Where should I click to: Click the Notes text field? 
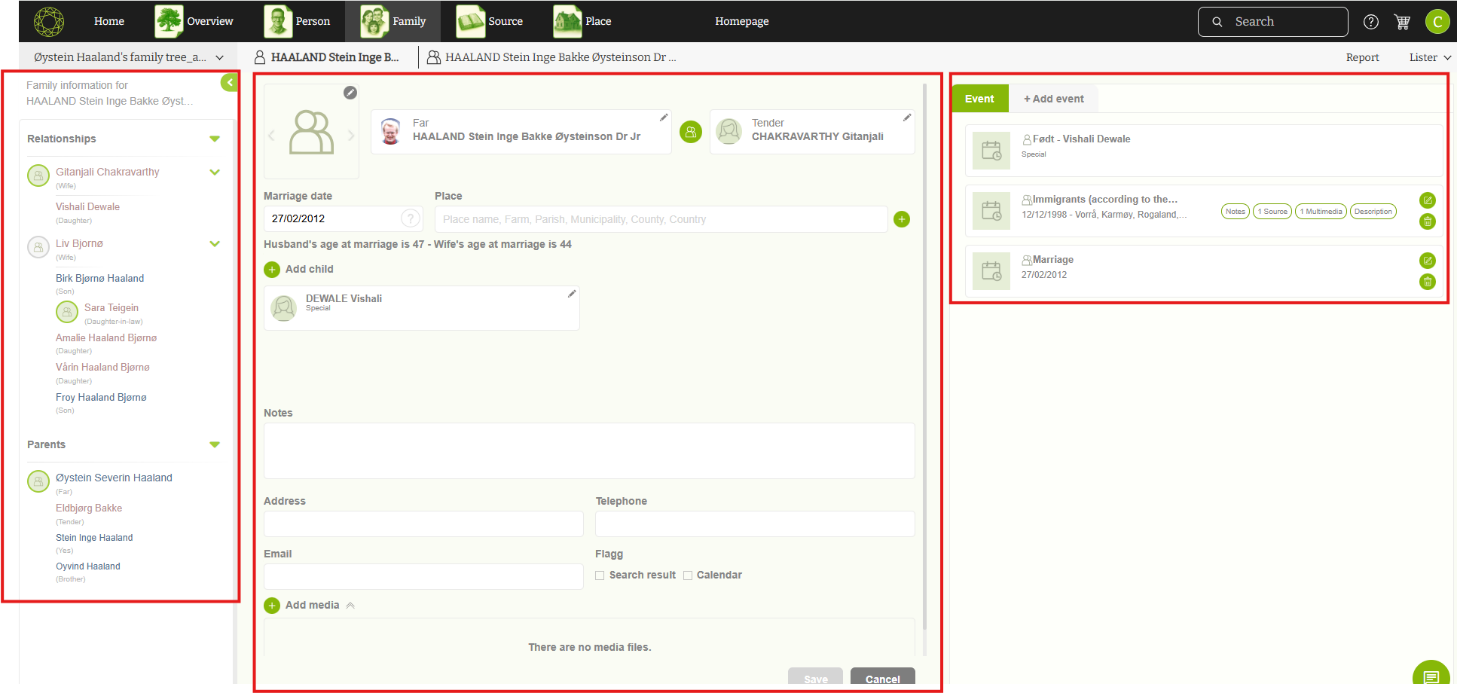click(x=589, y=450)
